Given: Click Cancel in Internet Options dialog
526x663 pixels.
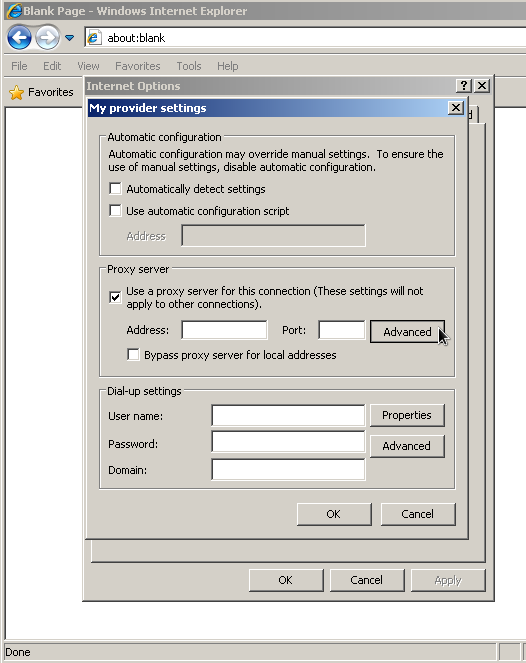Looking at the screenshot, I should (x=367, y=580).
